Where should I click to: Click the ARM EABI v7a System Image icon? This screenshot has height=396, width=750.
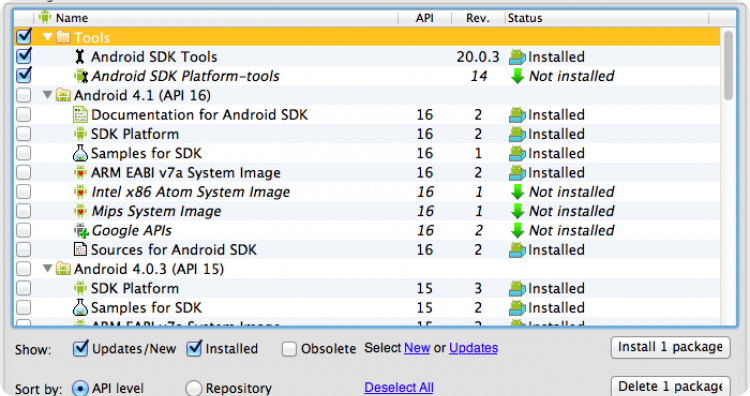pyautogui.click(x=80, y=173)
